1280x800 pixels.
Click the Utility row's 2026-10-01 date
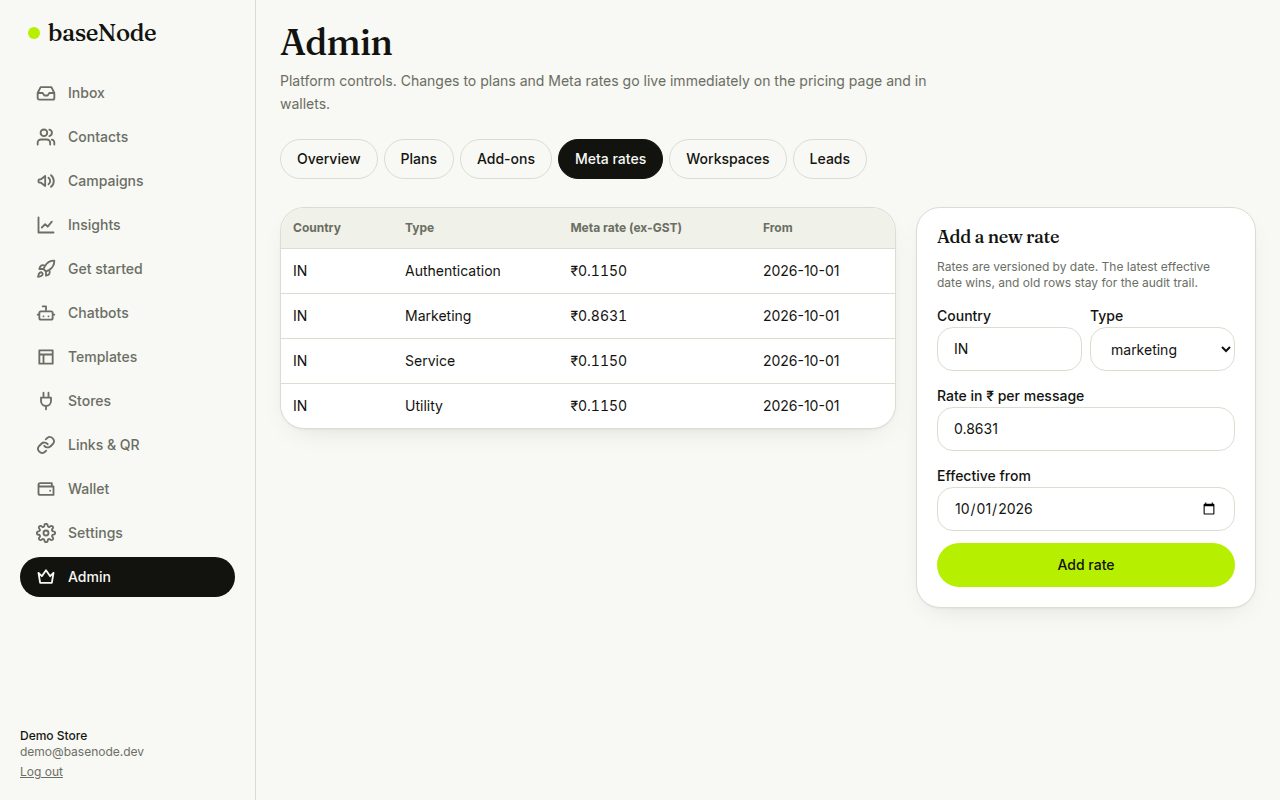[x=801, y=406]
